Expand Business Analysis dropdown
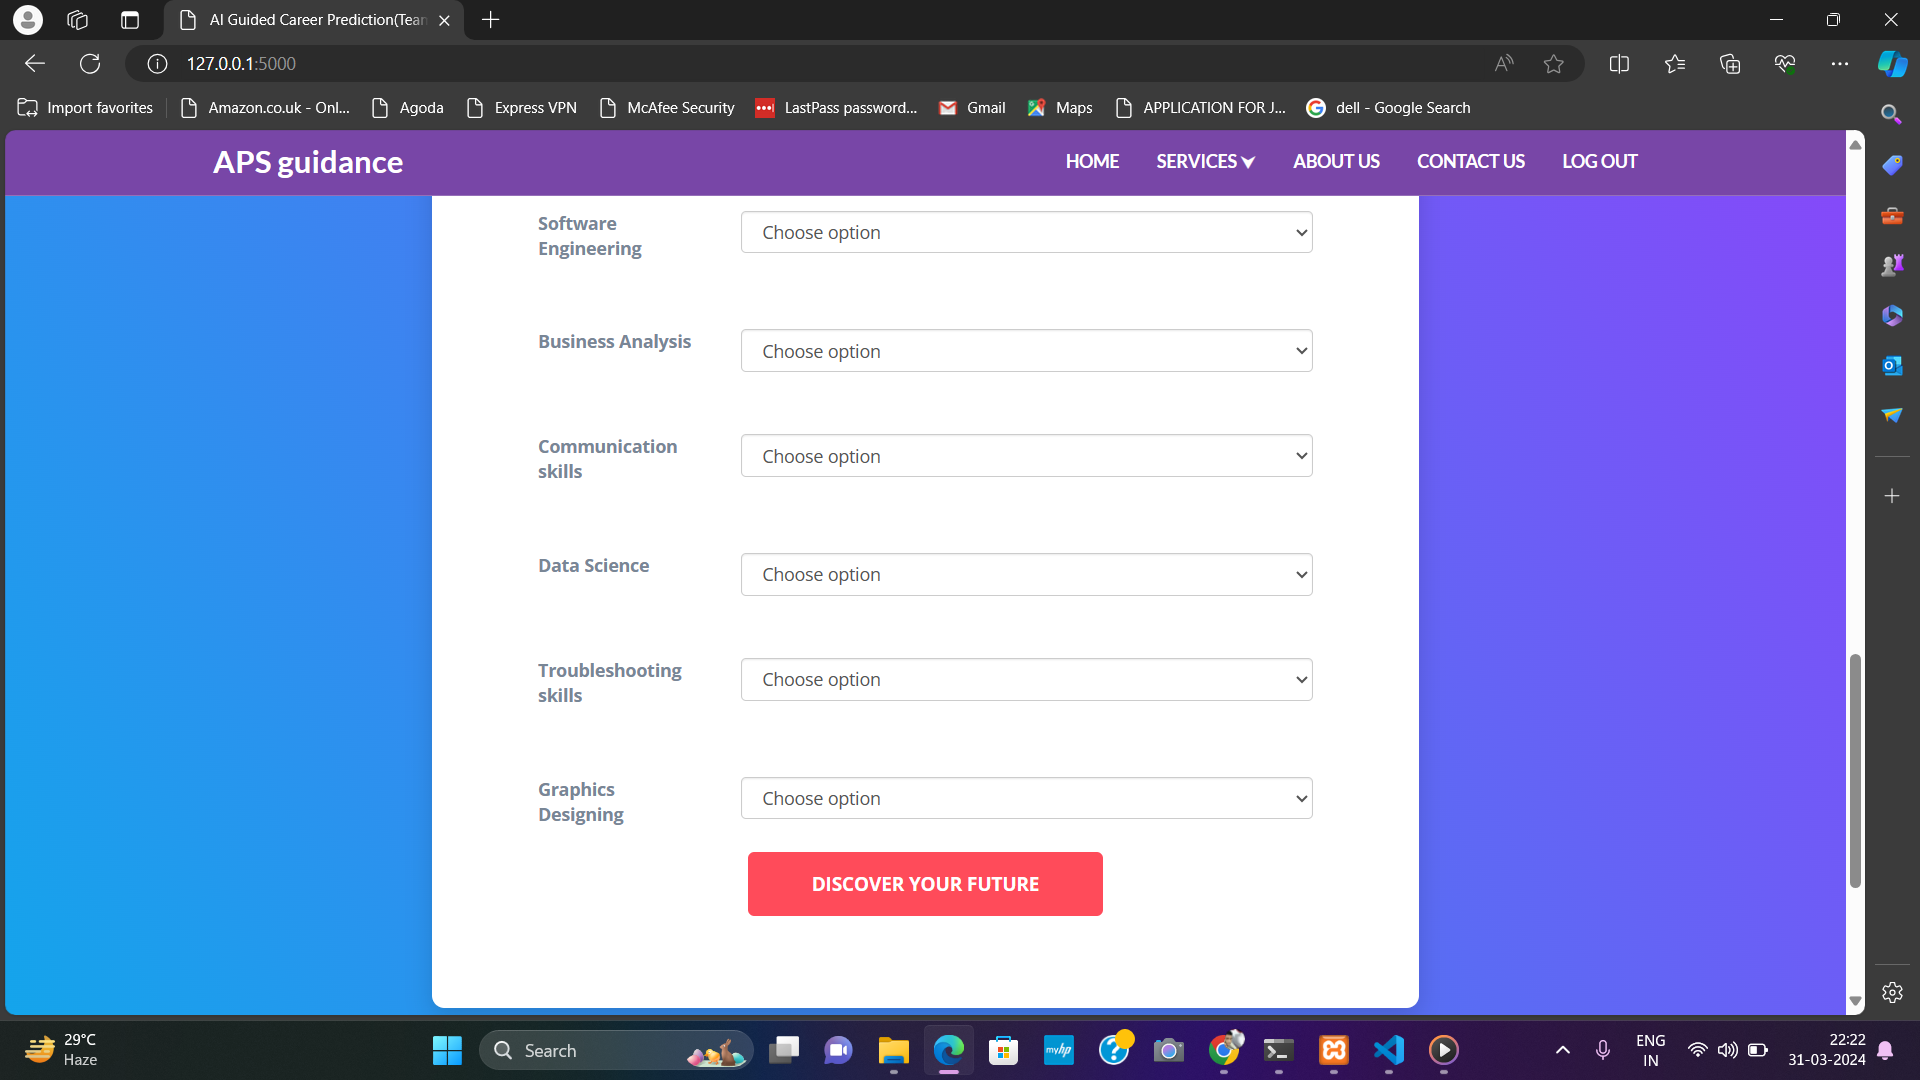 (x=1026, y=351)
